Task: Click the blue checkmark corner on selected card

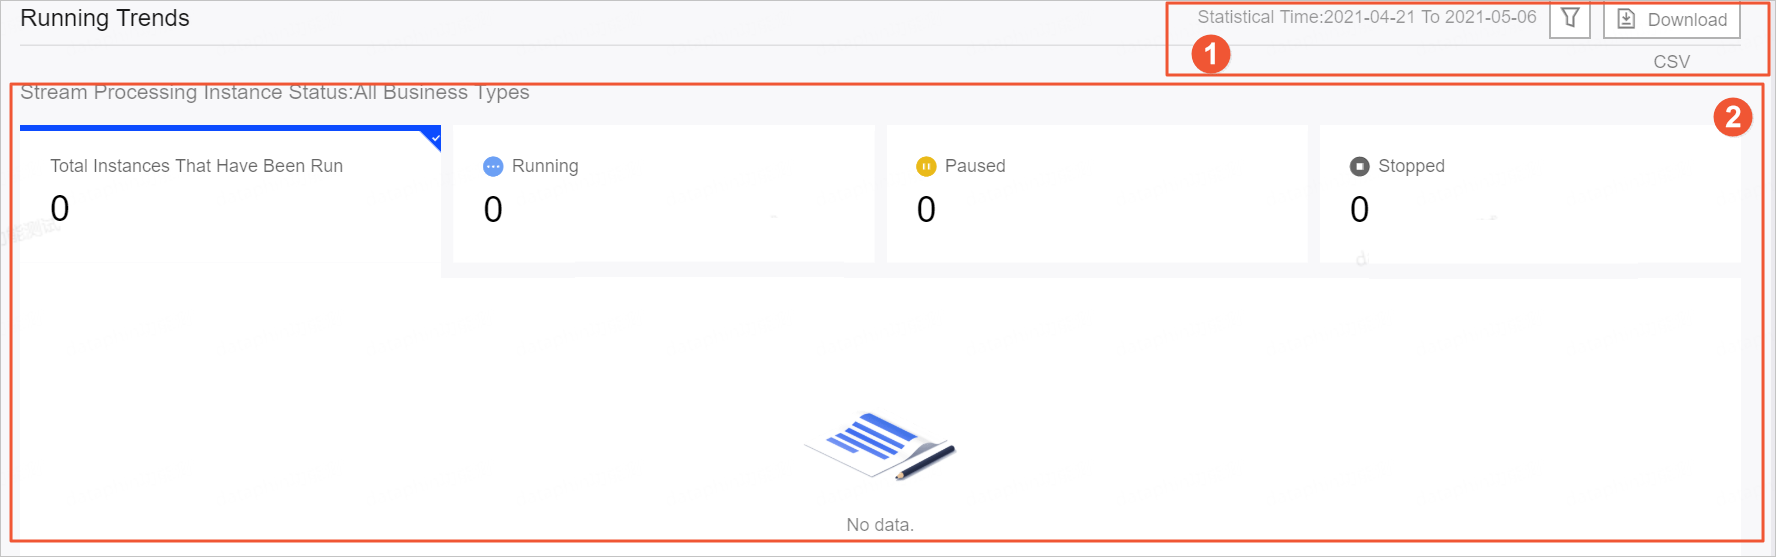Action: click(x=433, y=138)
